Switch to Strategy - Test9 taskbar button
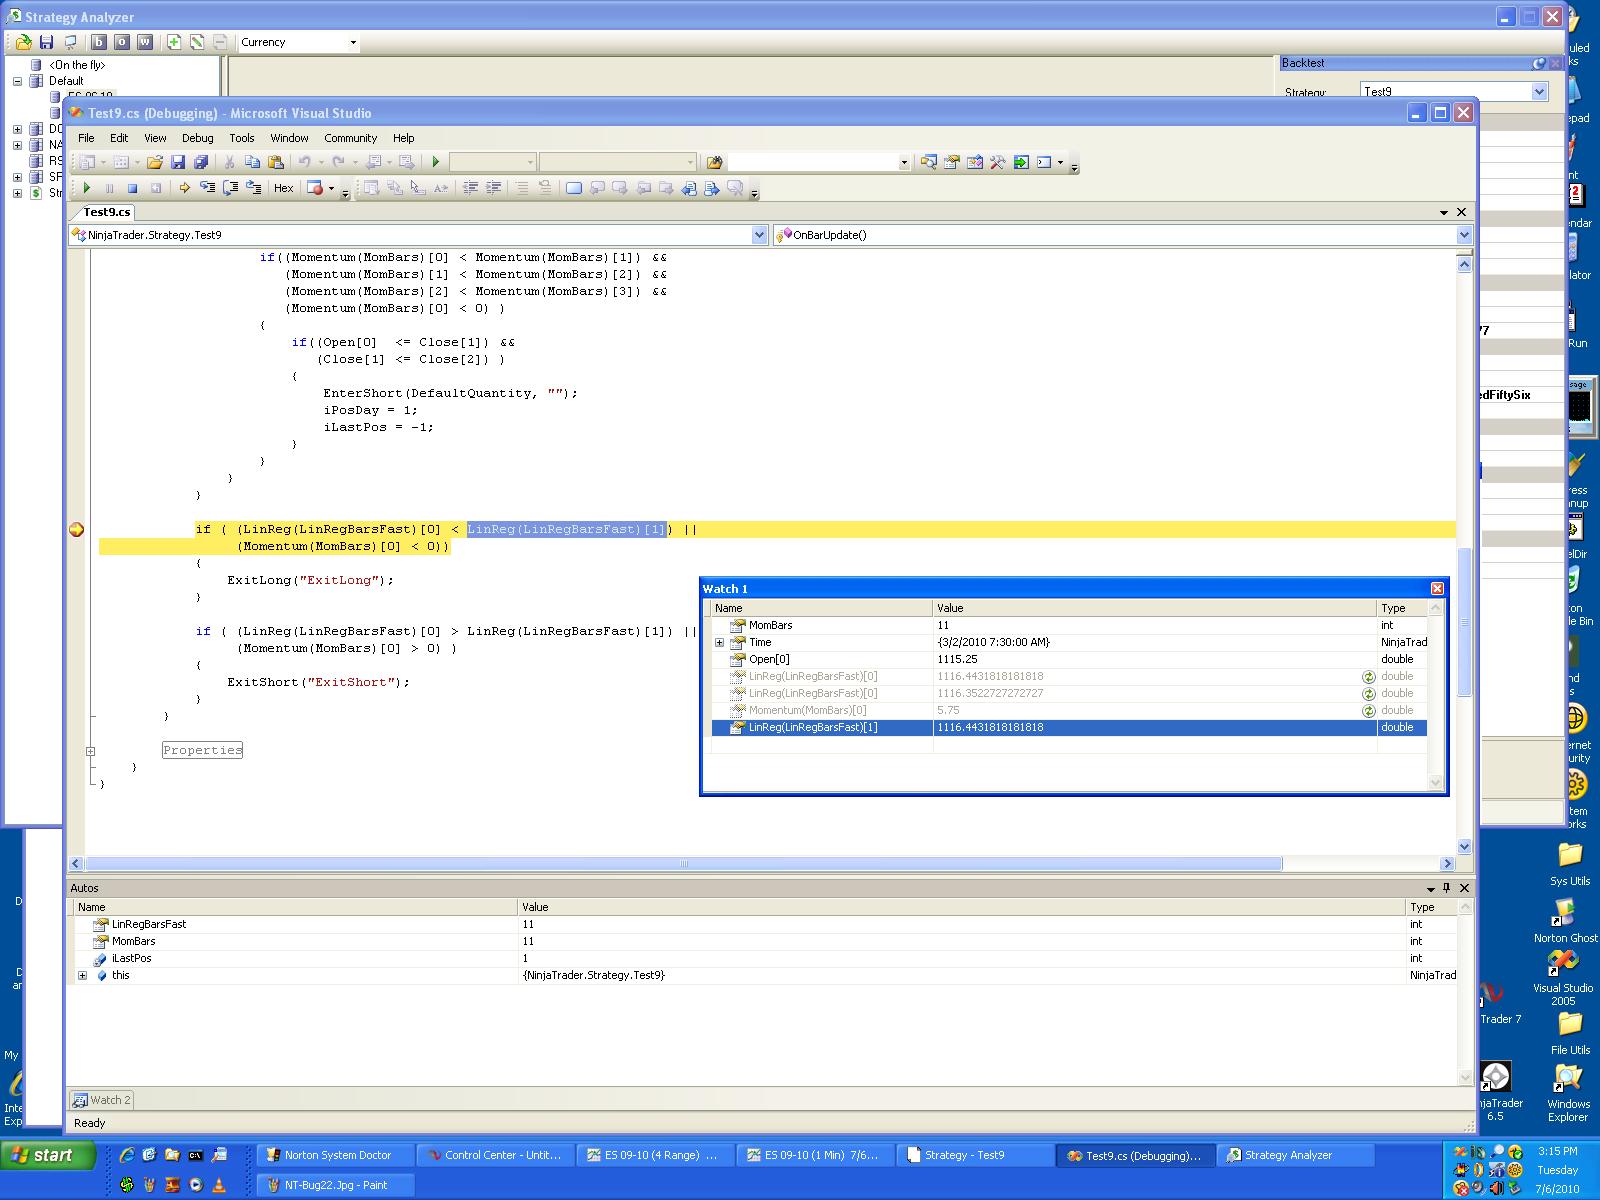This screenshot has width=1600, height=1200. coord(975,1156)
